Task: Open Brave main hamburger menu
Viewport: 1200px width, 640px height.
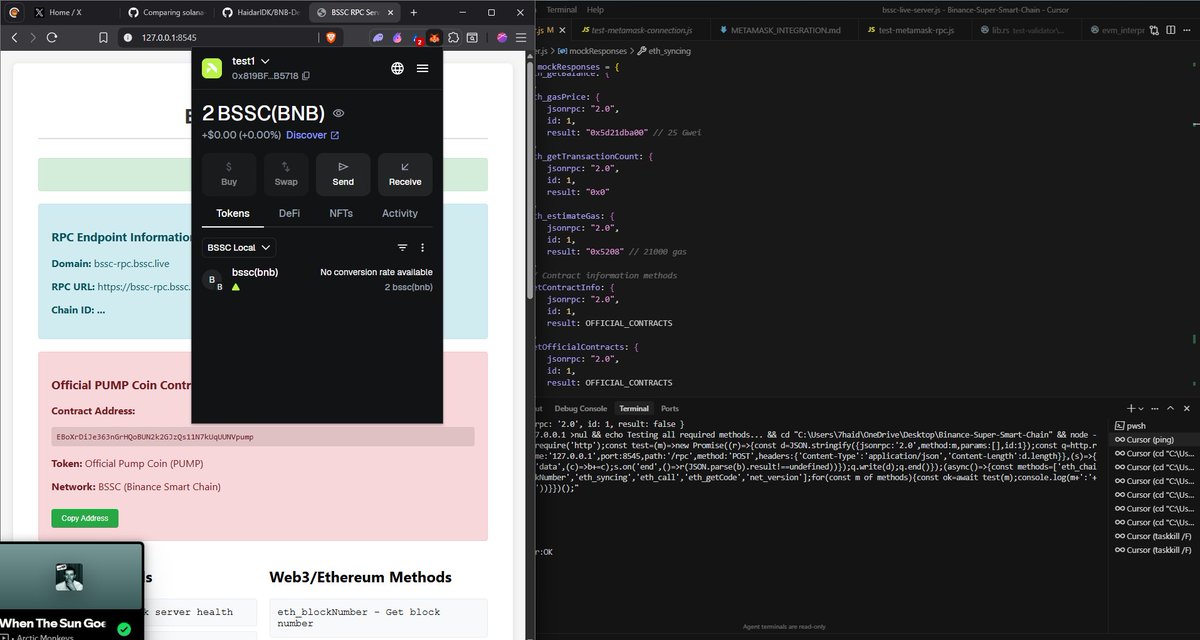Action: (521, 37)
